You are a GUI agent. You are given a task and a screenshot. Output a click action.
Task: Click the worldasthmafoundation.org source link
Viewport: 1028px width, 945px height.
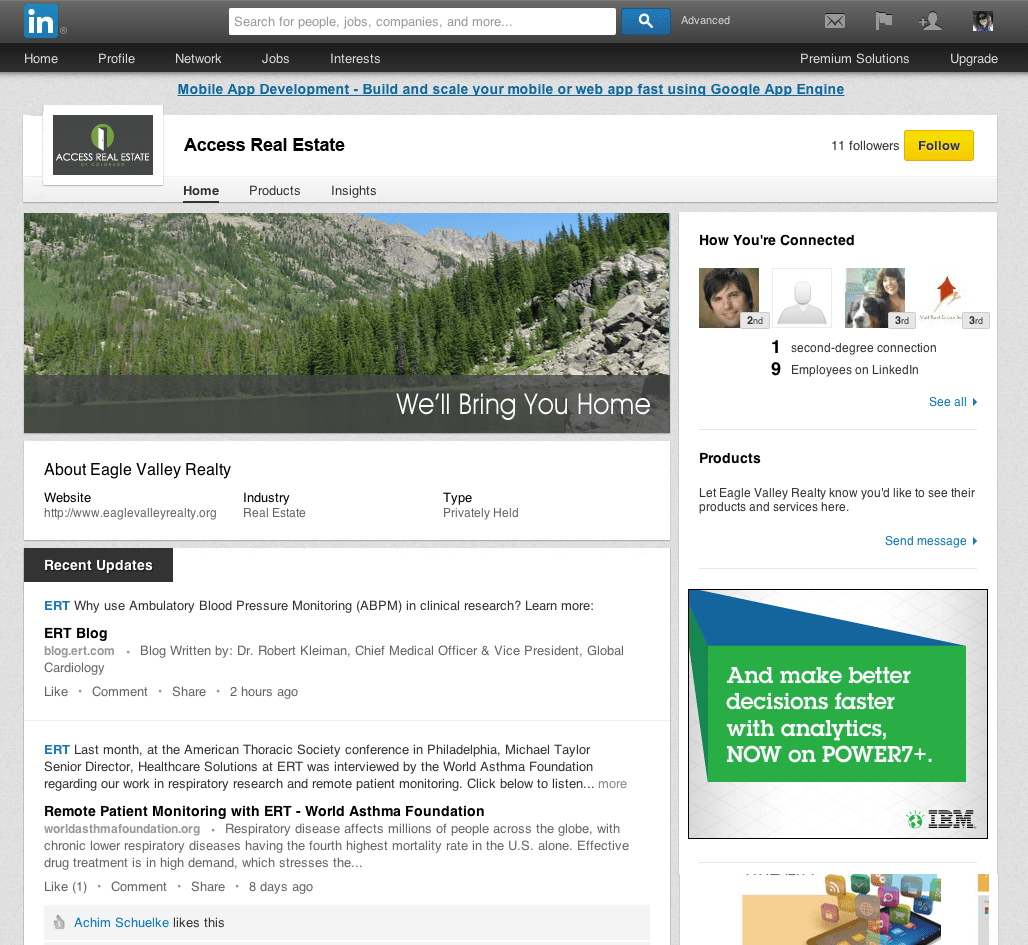(122, 828)
